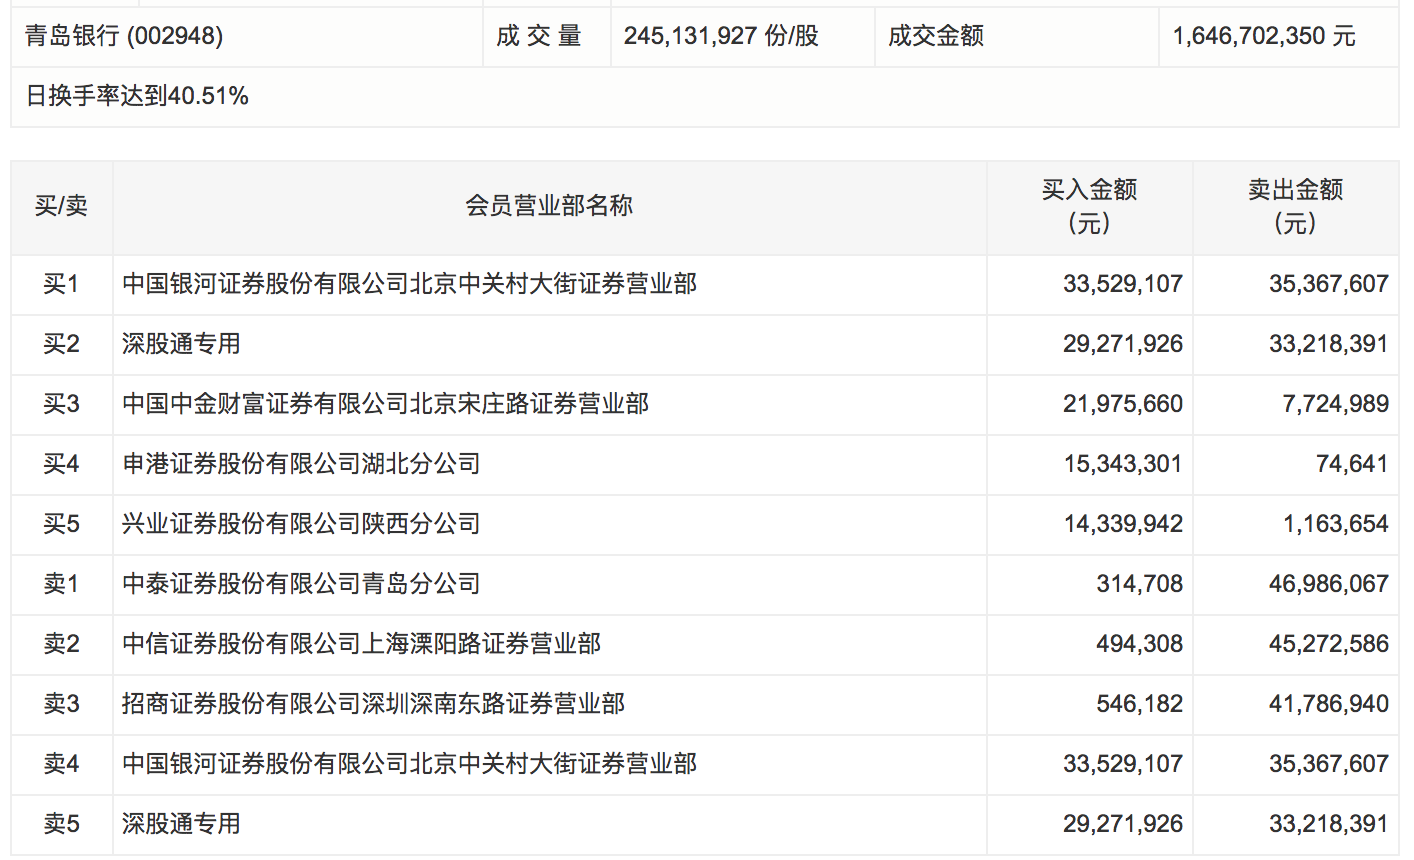Image resolution: width=1414 pixels, height=860 pixels.
Task: Click 中泰证券股份有限公司青岛分公司 name
Action: click(302, 584)
